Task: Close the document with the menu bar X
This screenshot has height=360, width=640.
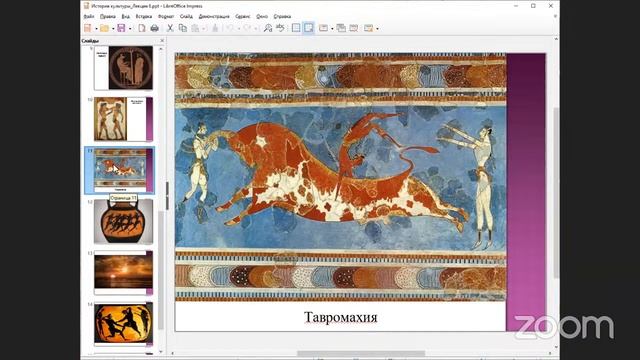Action: (x=555, y=16)
